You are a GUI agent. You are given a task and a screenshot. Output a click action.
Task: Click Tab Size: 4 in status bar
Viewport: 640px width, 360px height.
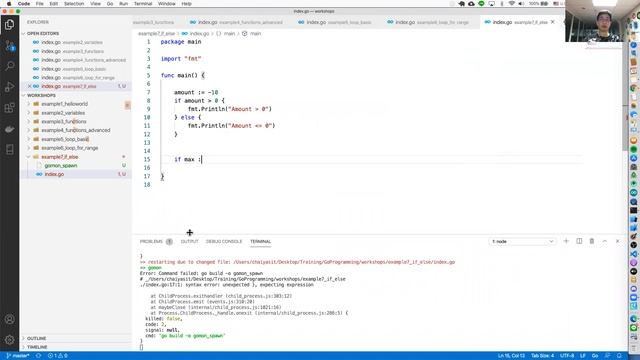pyautogui.click(x=542, y=356)
